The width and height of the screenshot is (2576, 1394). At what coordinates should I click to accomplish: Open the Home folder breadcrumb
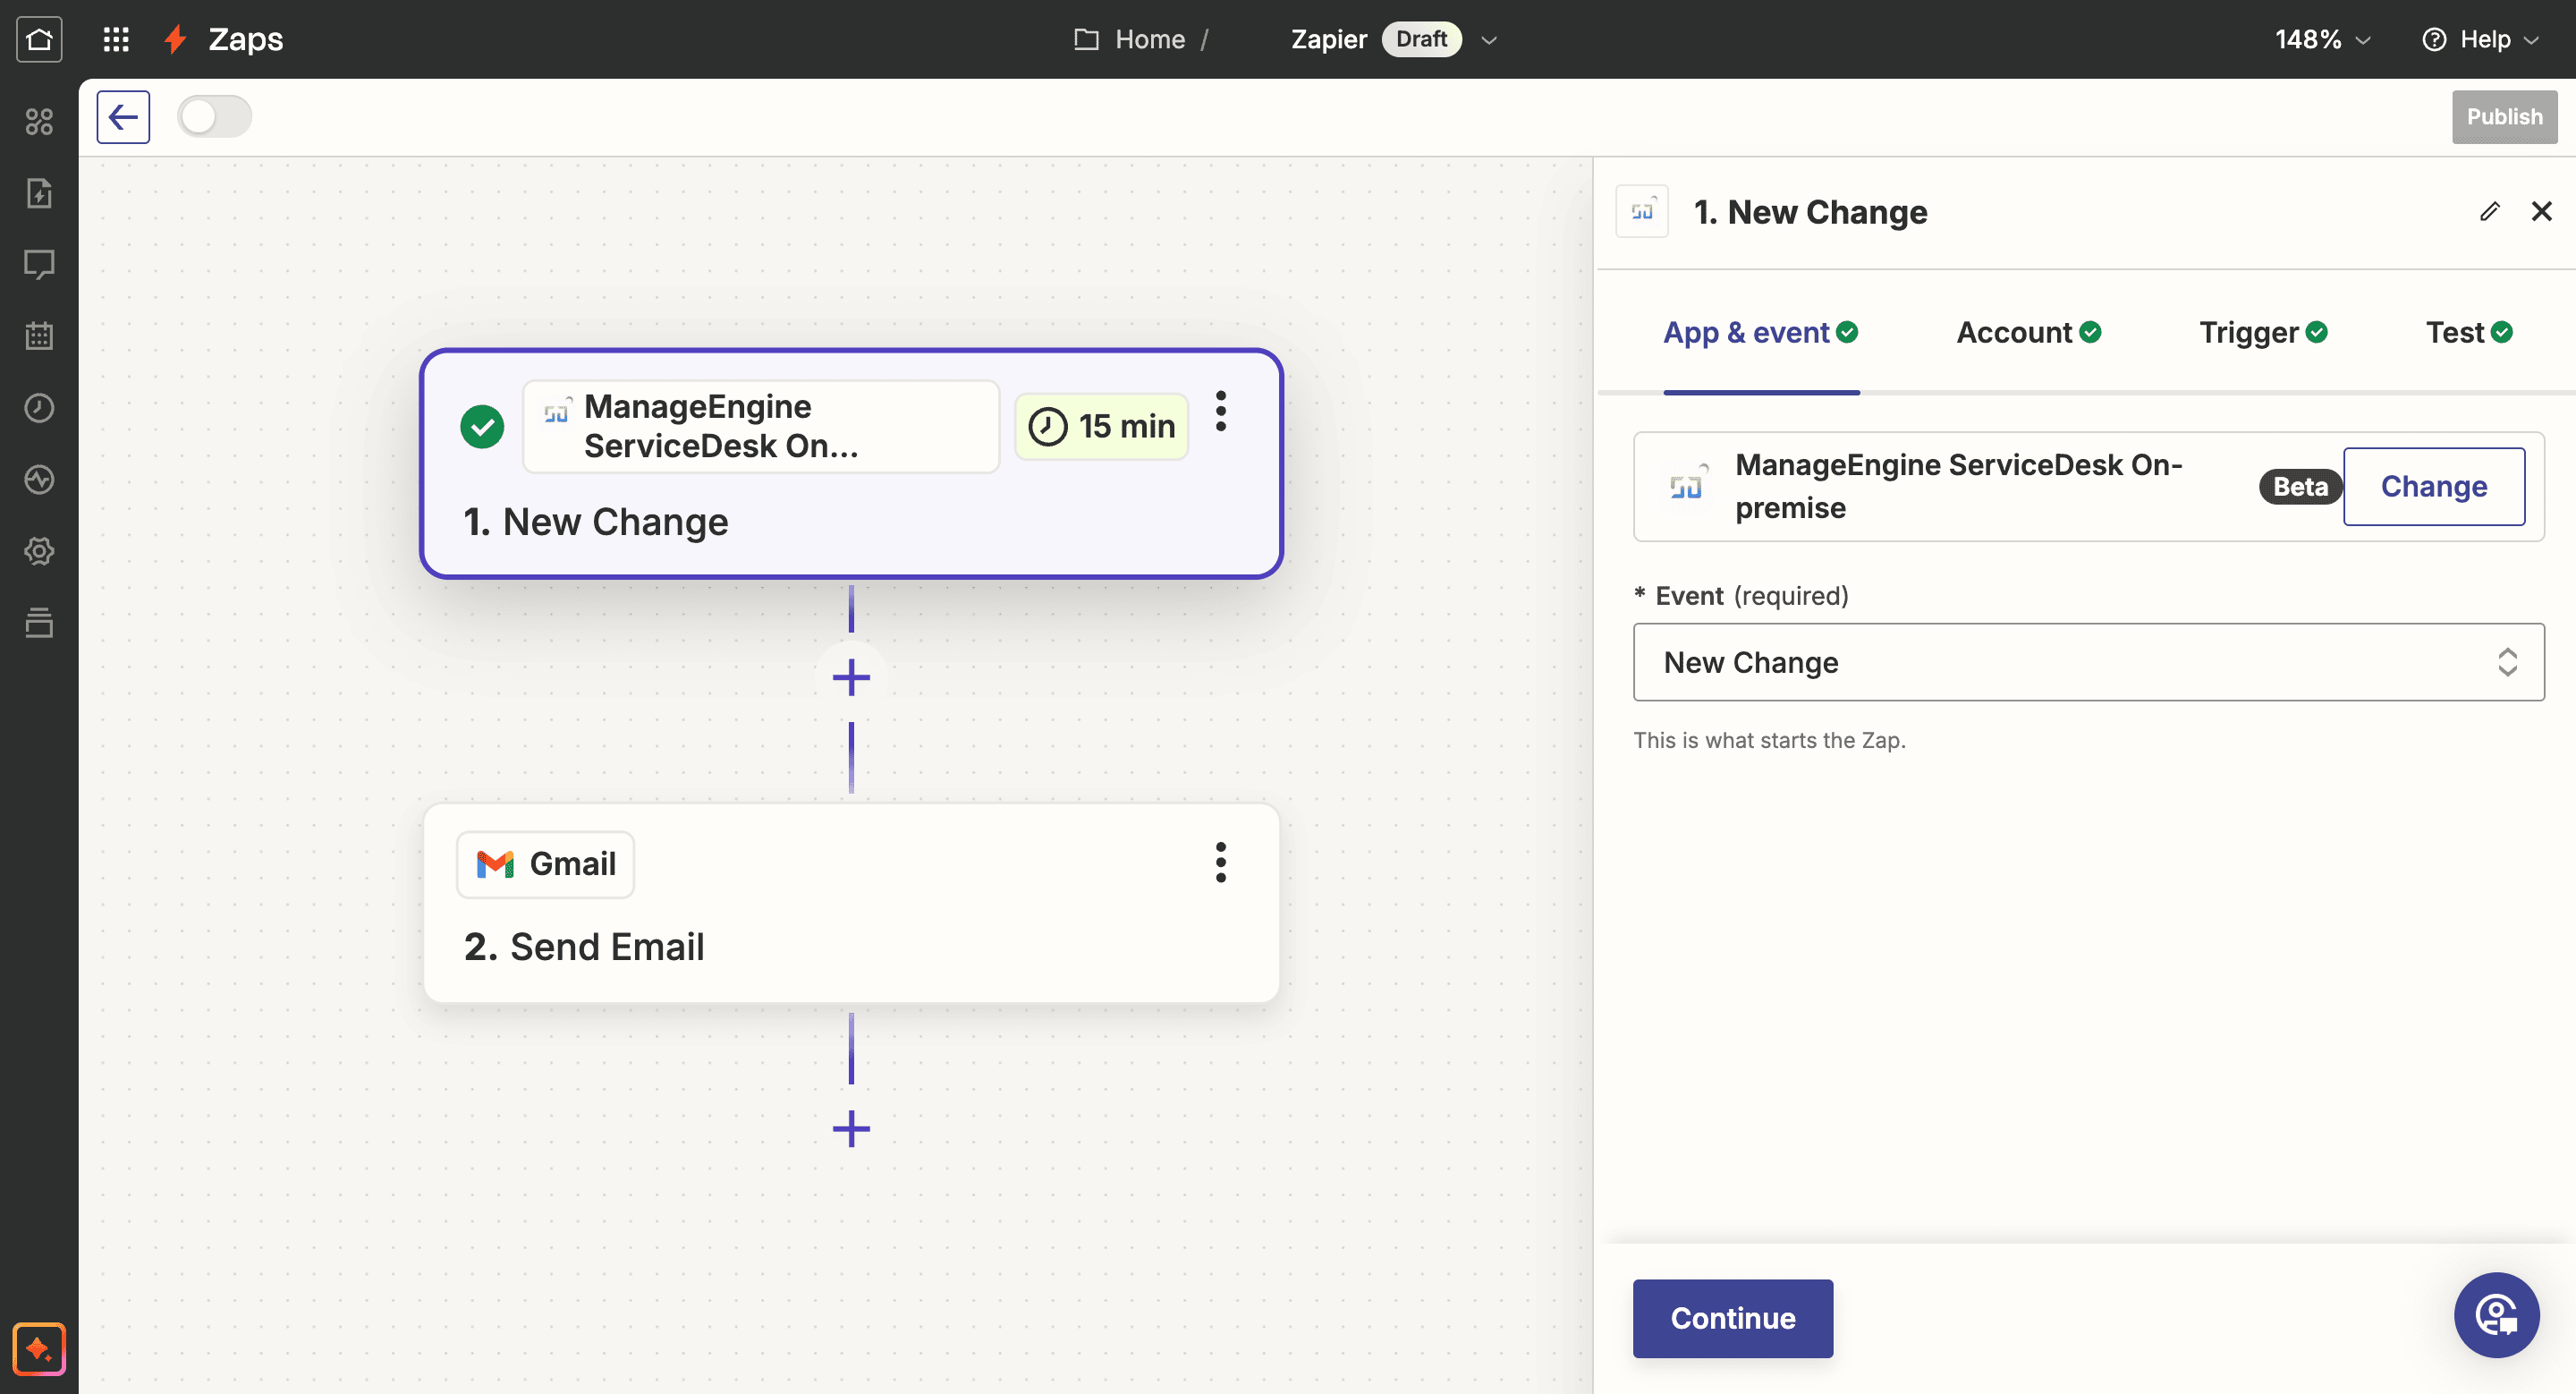1130,39
